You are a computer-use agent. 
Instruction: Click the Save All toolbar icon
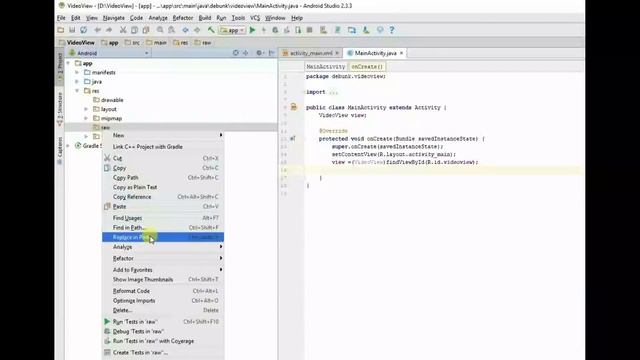pyautogui.click(x=72, y=30)
